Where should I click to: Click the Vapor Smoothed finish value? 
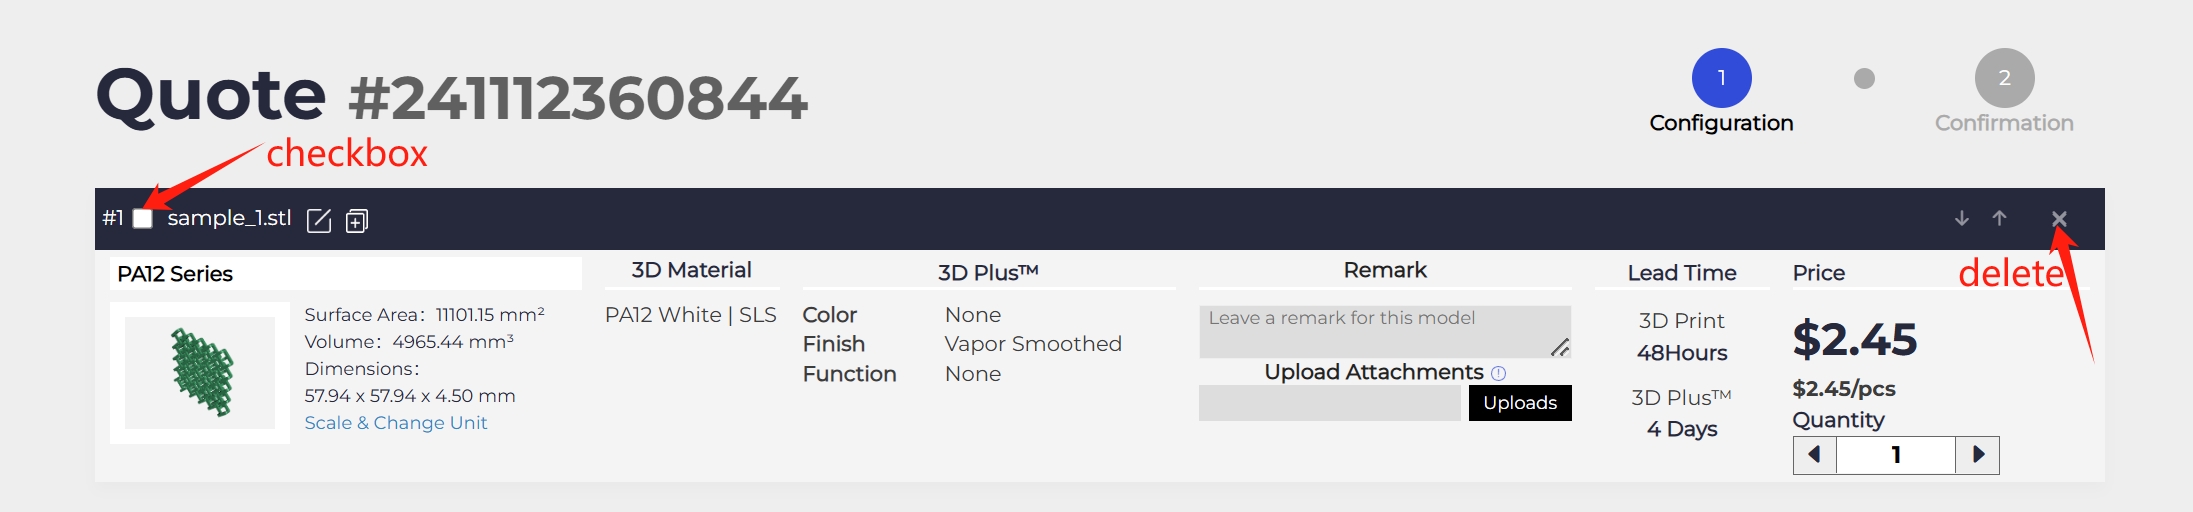point(1033,344)
